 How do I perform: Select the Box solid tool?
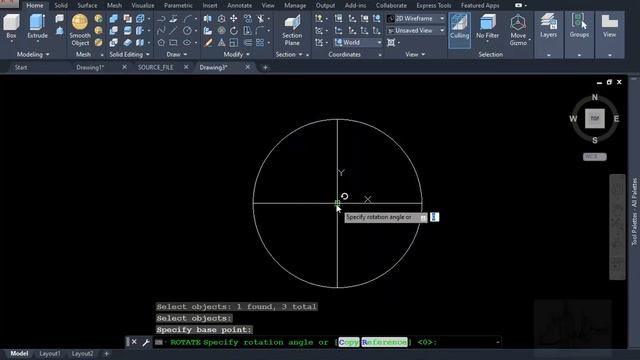click(x=11, y=26)
